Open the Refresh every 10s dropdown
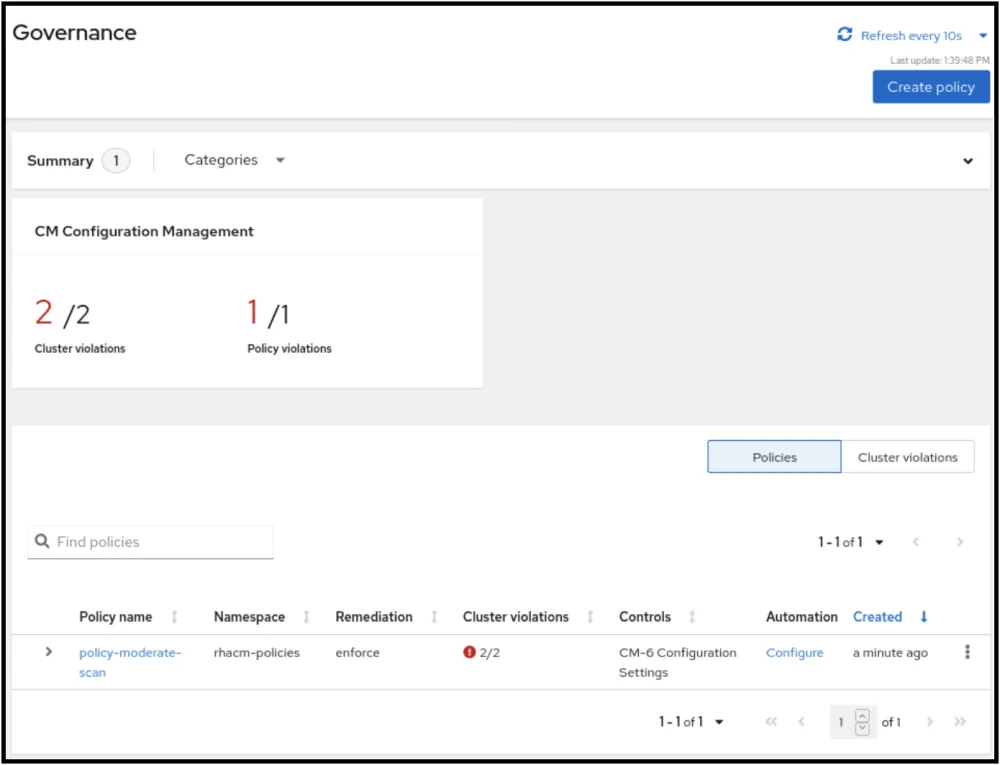 982,36
